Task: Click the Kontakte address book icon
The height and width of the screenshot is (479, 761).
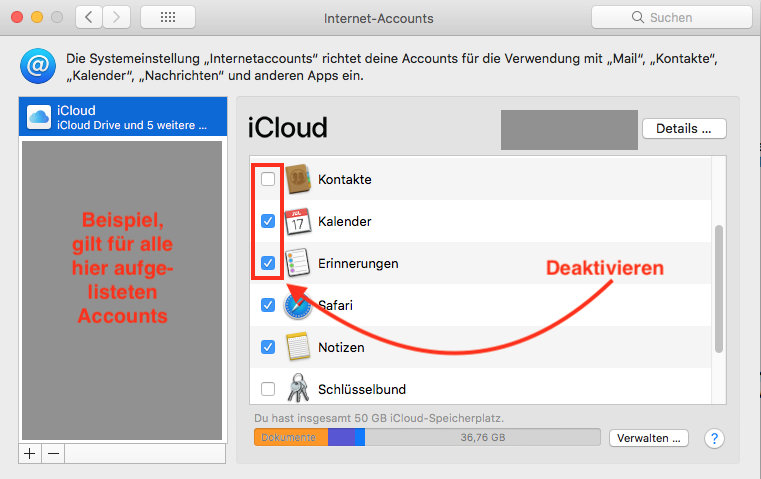Action: (x=298, y=179)
